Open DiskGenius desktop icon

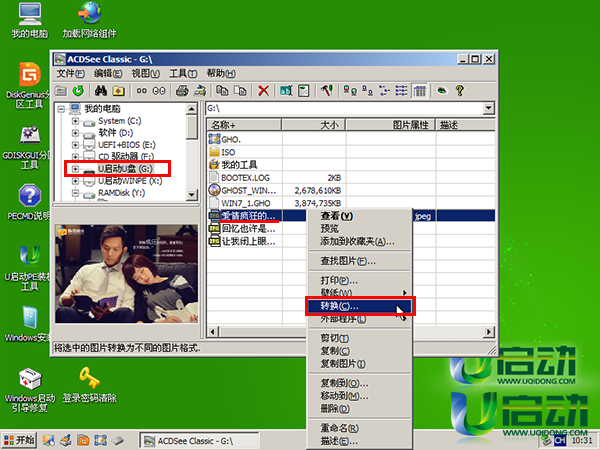29,85
